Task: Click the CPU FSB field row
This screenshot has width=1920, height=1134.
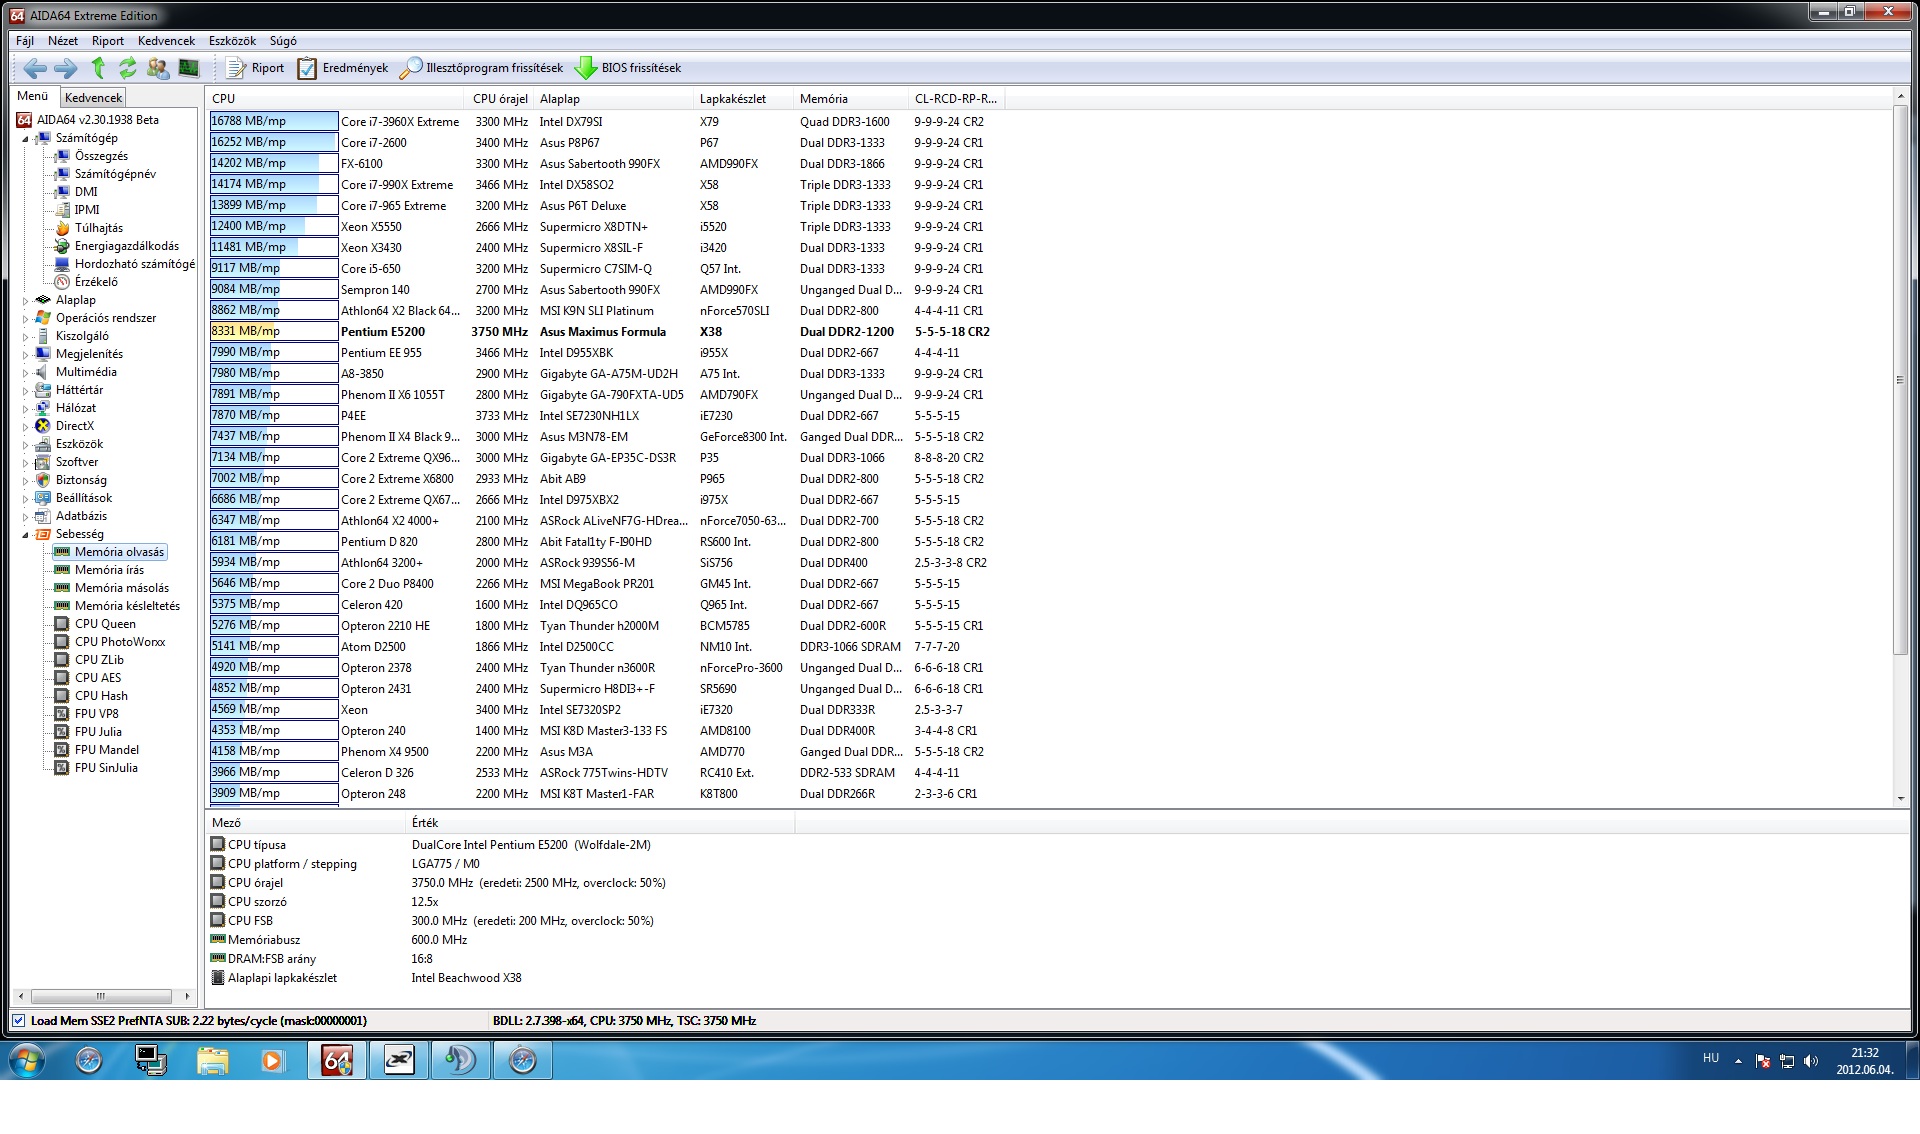Action: [500, 920]
